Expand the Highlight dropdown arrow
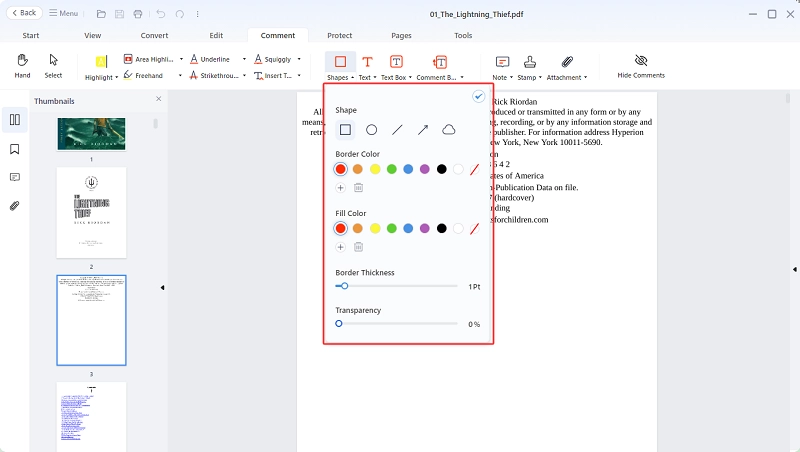This screenshot has width=800, height=452. (x=117, y=78)
